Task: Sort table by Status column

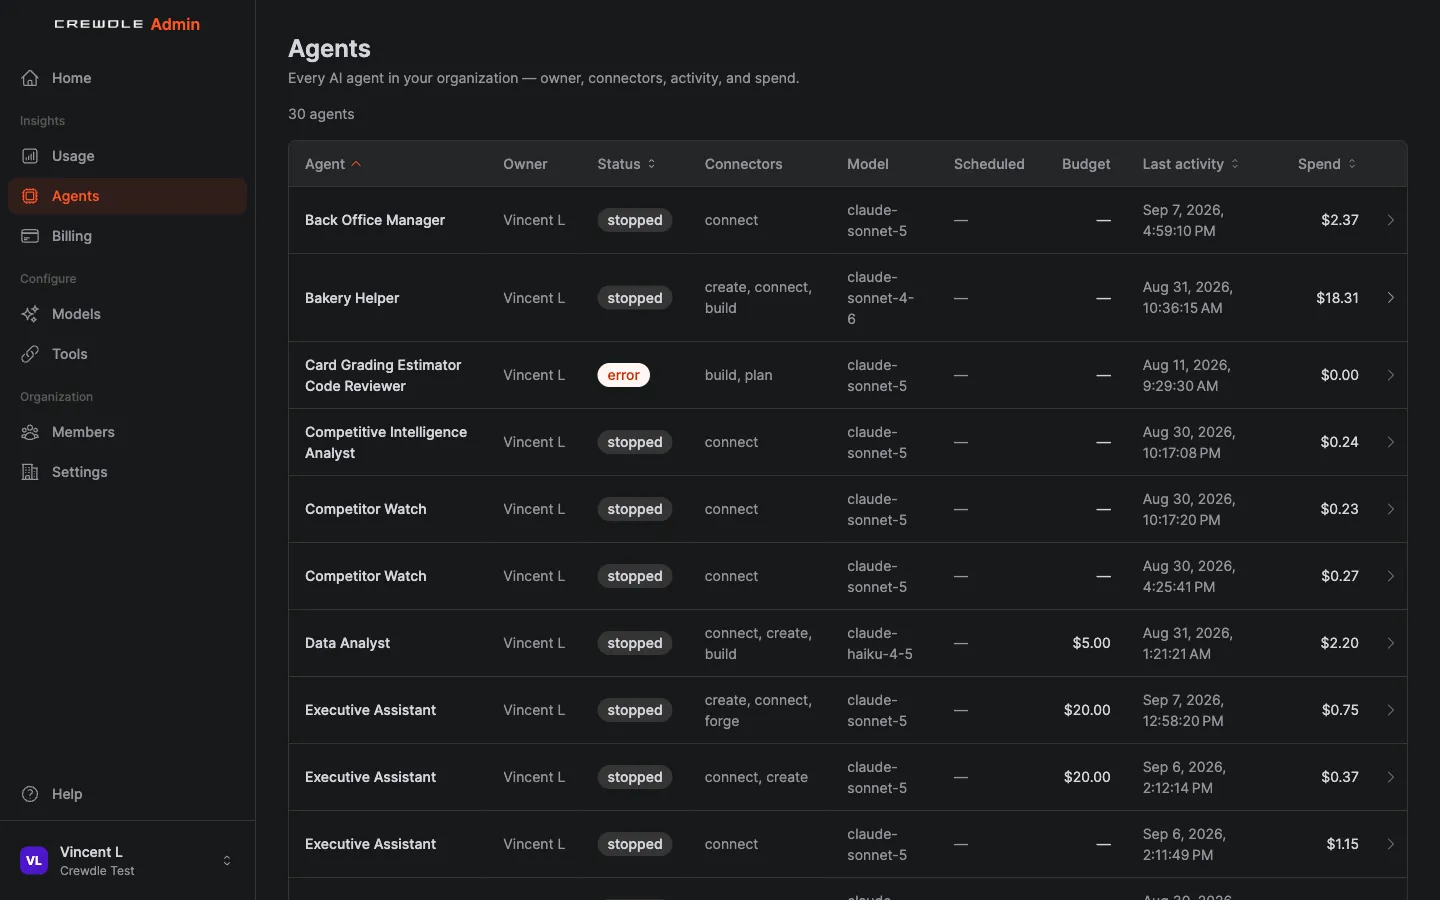Action: pos(626,164)
